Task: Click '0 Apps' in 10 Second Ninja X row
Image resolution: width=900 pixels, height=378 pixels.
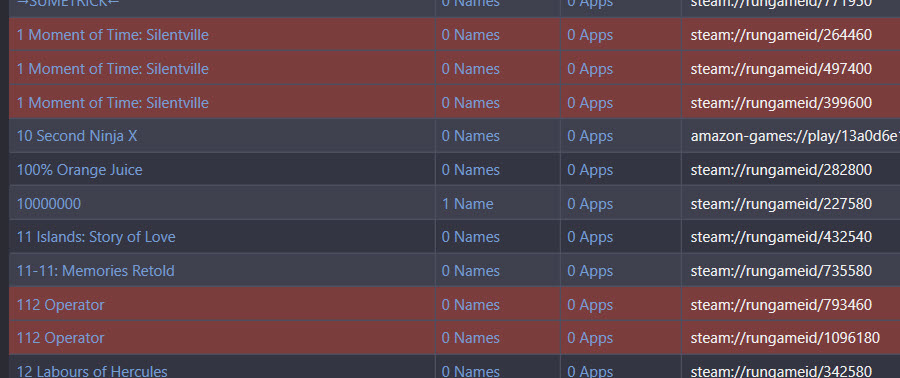Action: point(590,136)
